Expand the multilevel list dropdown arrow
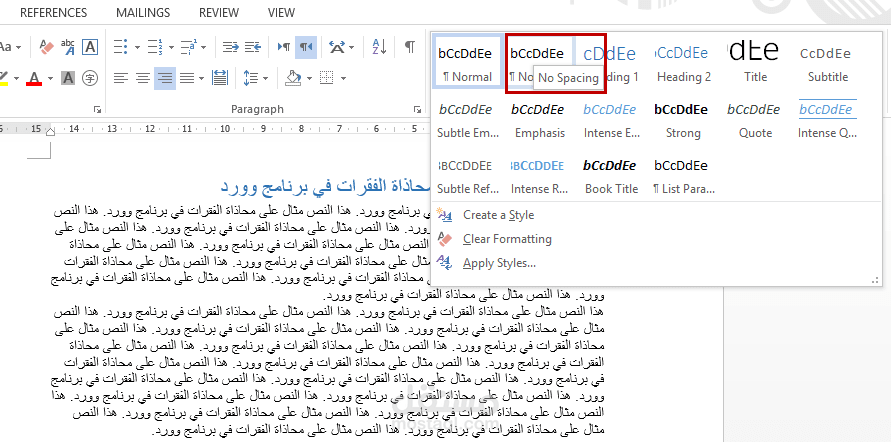The image size is (891, 442). tap(204, 47)
